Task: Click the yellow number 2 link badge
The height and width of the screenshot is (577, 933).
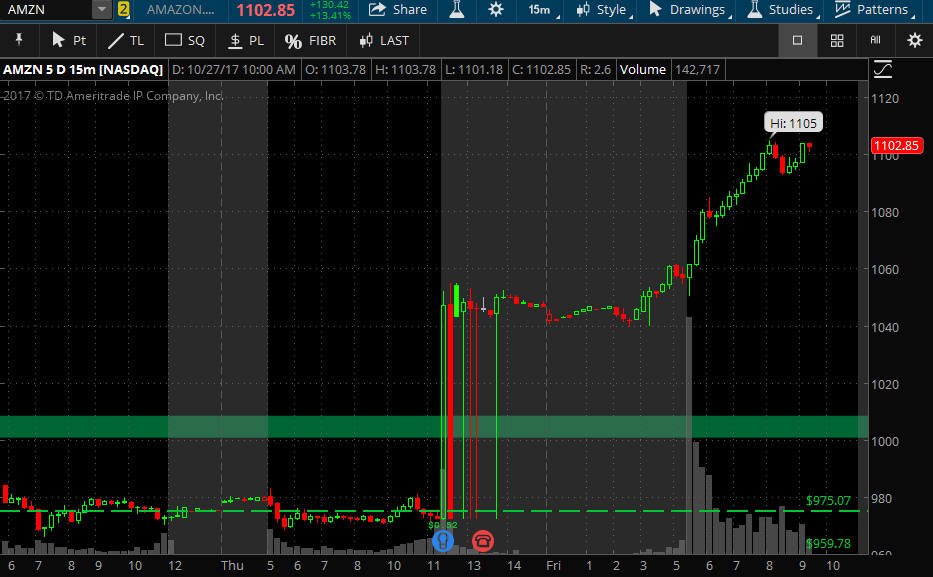Action: pos(123,10)
